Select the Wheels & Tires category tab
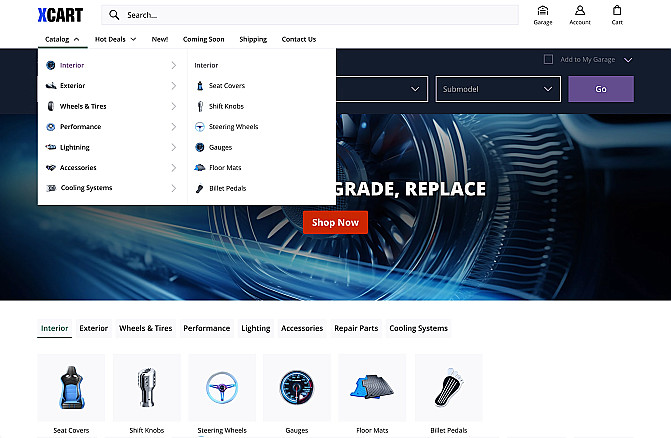This screenshot has width=671, height=438. pos(145,328)
